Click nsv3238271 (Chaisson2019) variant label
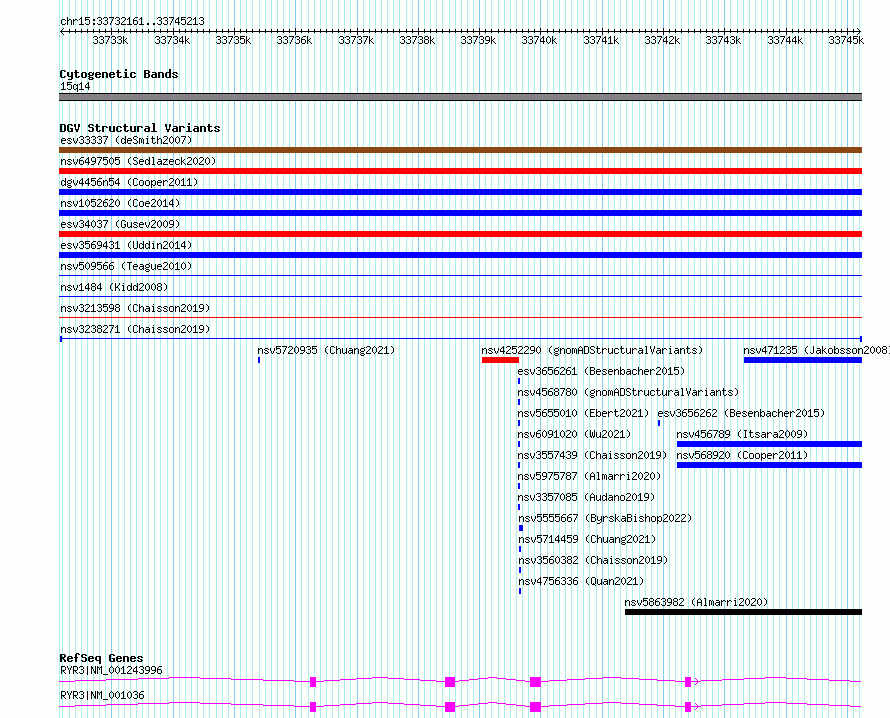890x718 pixels. (135, 329)
